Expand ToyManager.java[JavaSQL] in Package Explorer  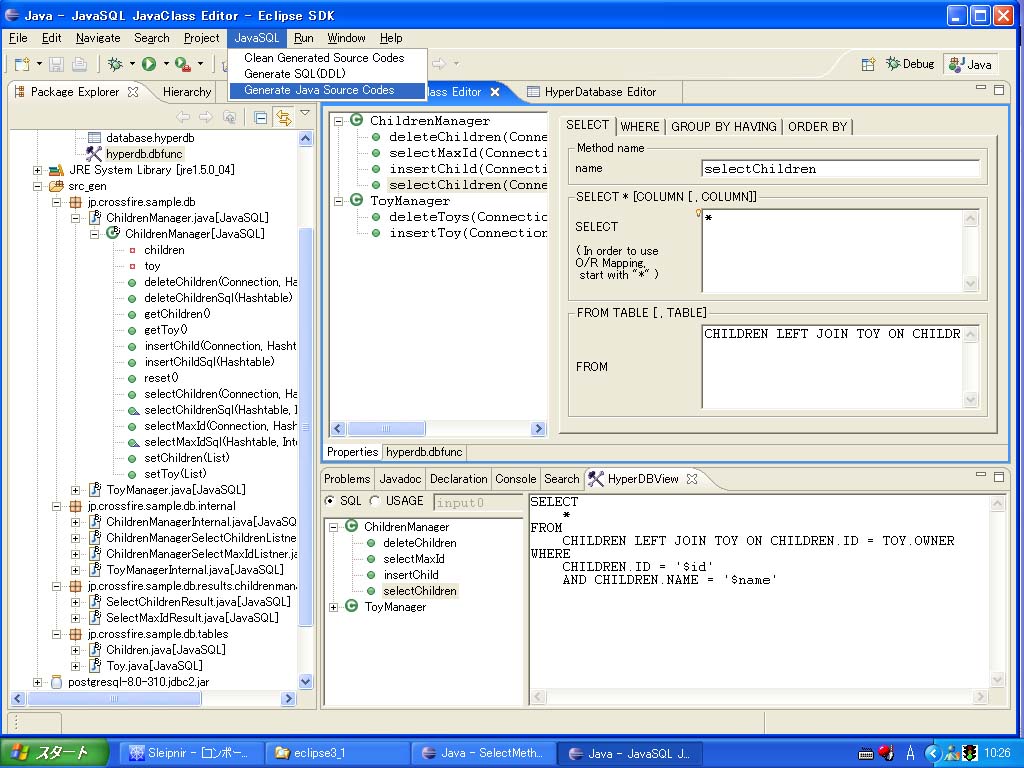(76, 490)
